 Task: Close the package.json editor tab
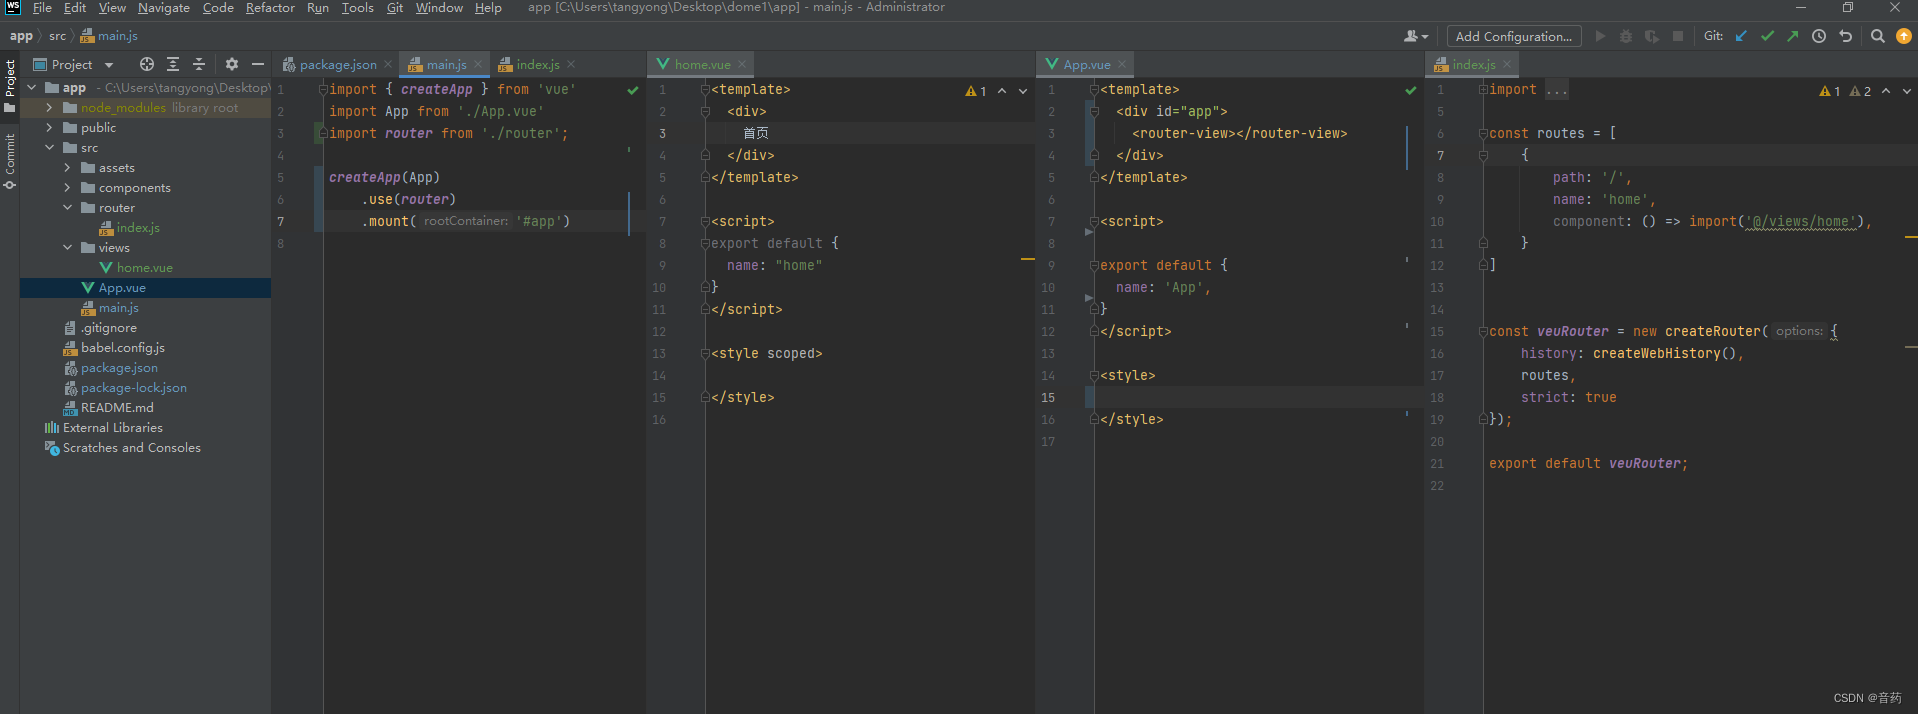click(x=388, y=64)
